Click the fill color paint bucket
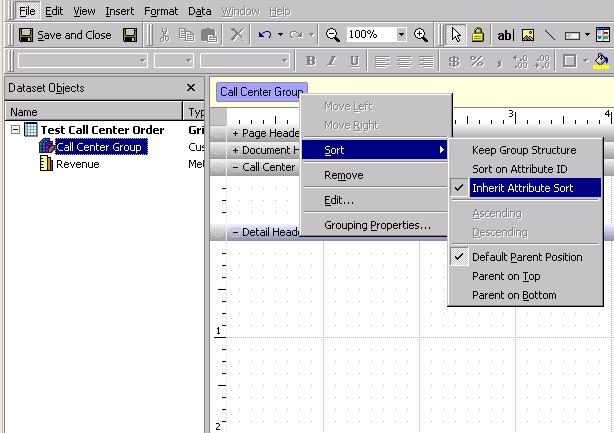 click(x=600, y=61)
